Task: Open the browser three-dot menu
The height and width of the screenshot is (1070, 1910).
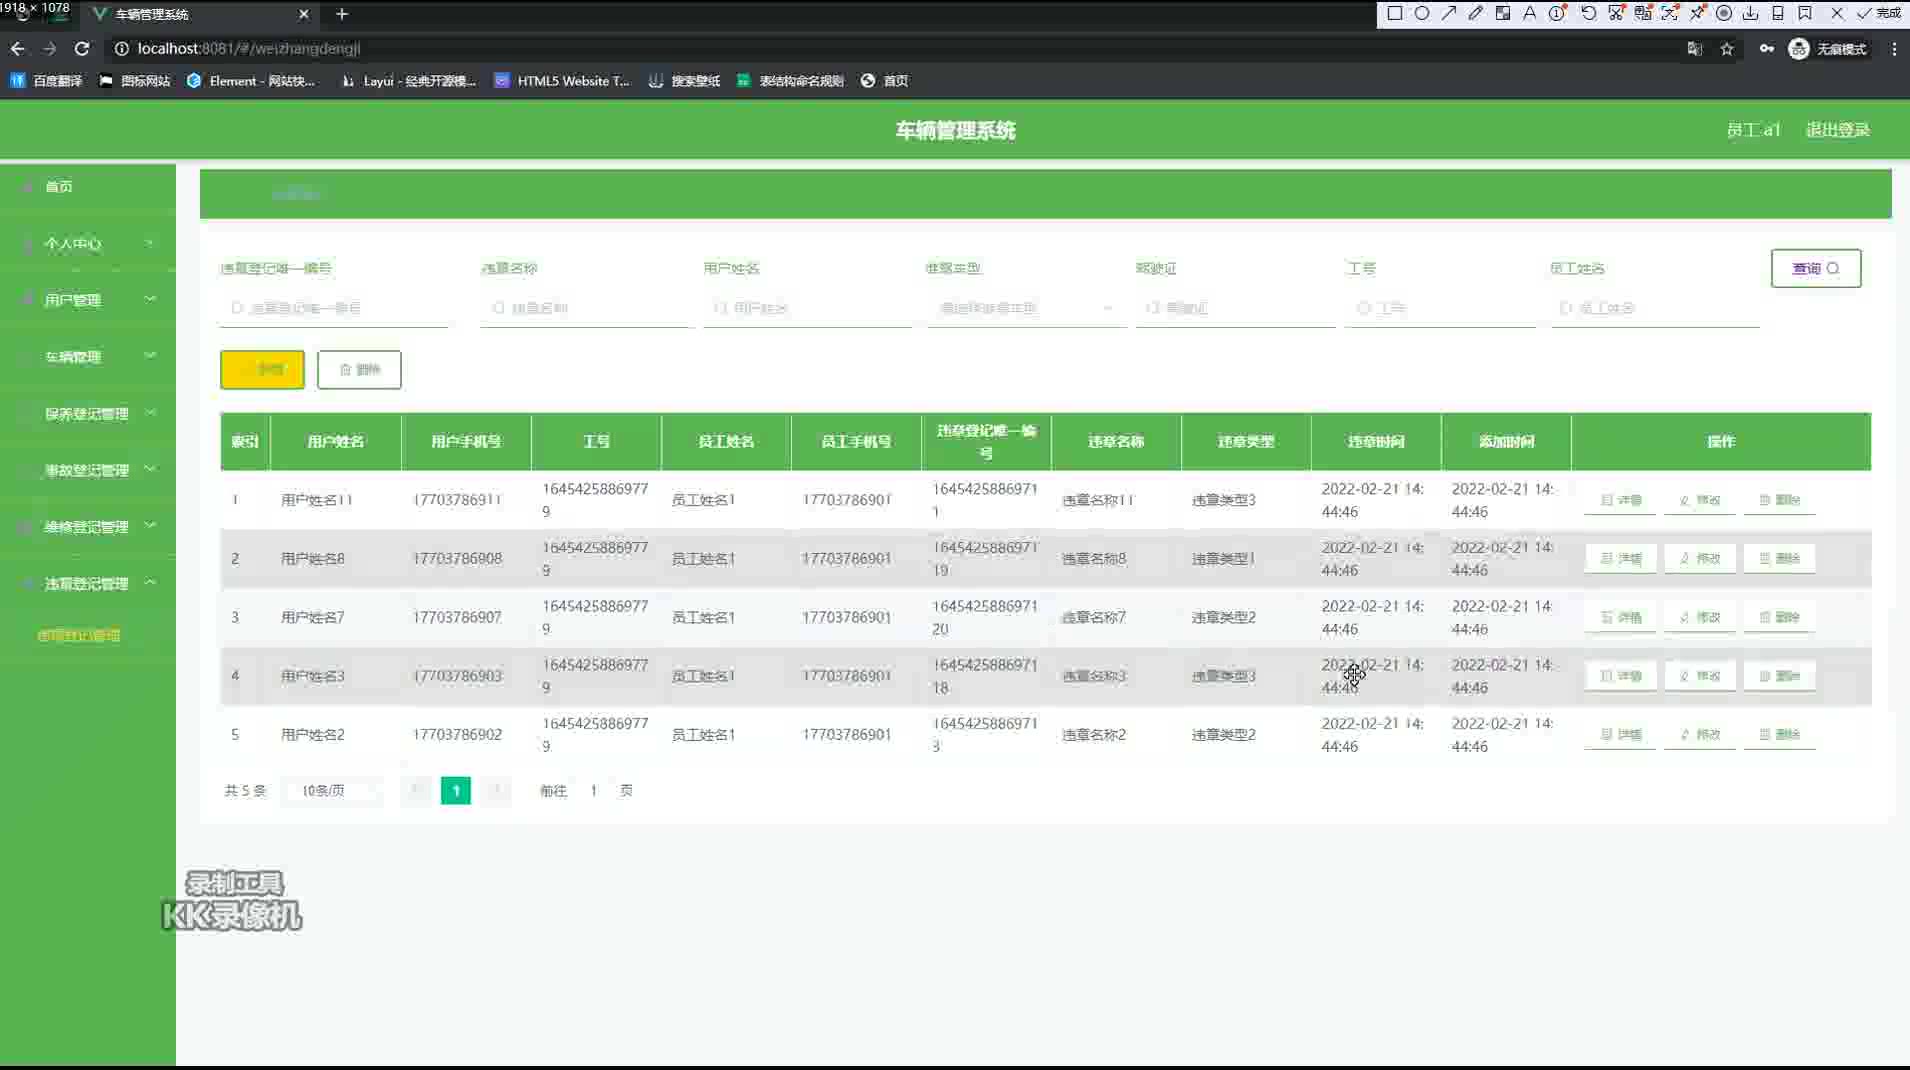Action: coord(1894,48)
